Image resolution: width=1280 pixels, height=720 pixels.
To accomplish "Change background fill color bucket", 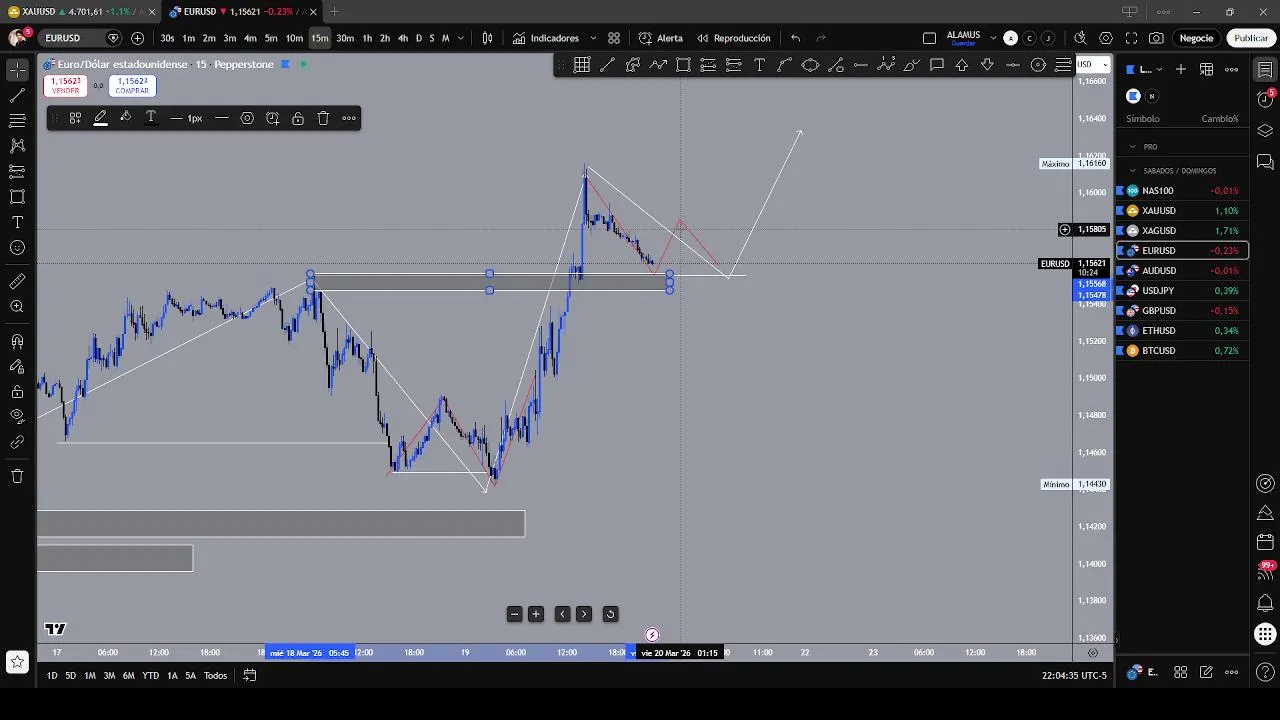I will pyautogui.click(x=125, y=118).
